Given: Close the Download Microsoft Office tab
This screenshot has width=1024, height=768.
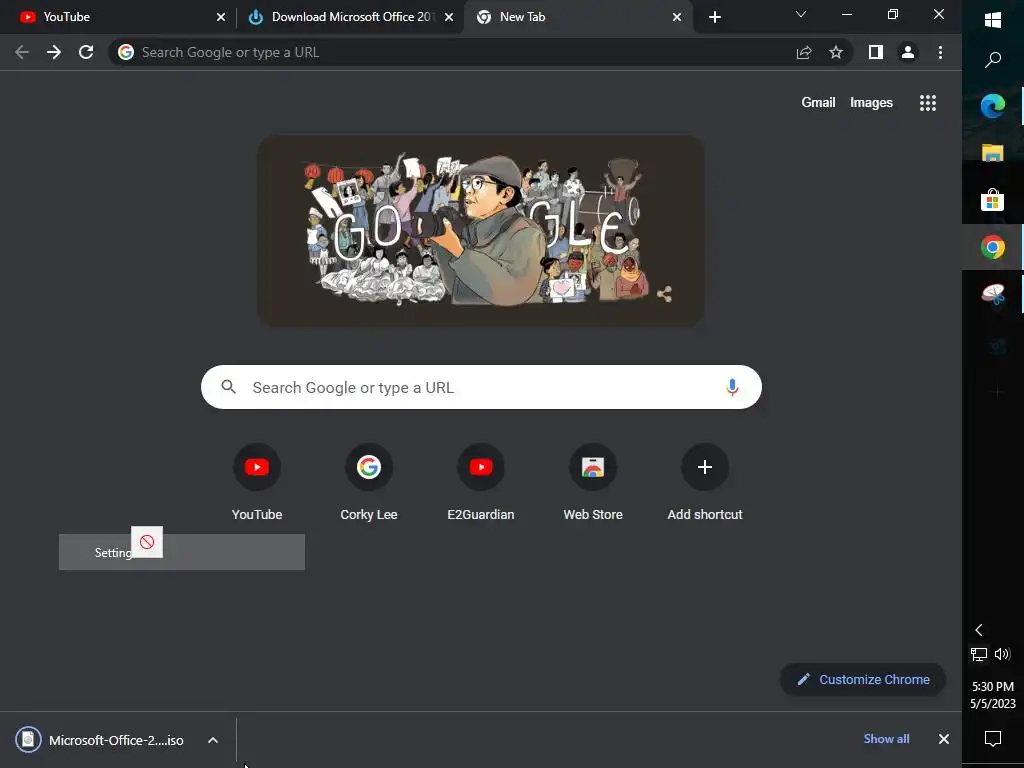Looking at the screenshot, I should pyautogui.click(x=449, y=17).
